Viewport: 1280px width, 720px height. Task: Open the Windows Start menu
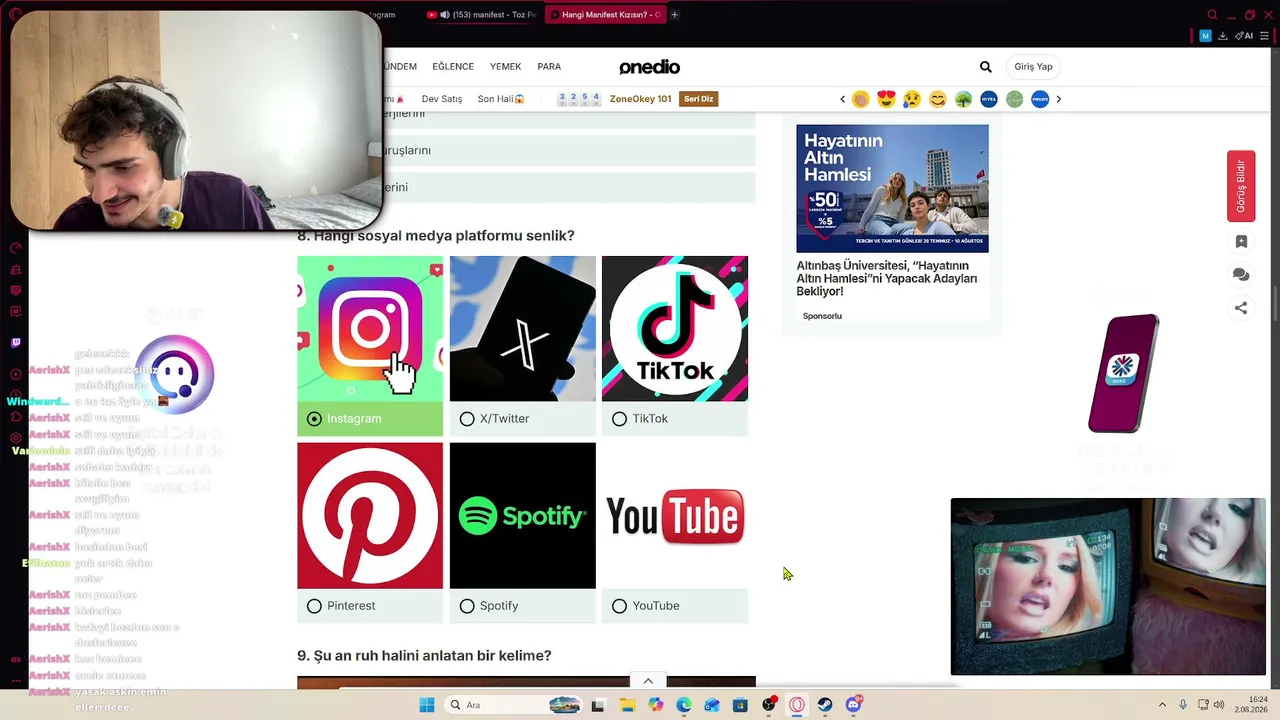(427, 705)
